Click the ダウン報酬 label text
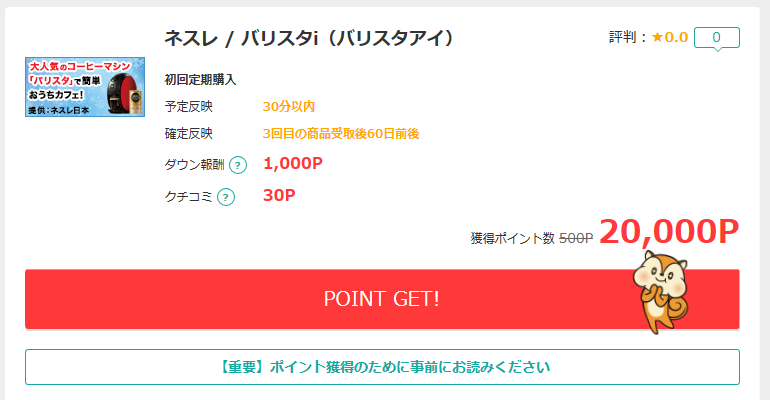This screenshot has width=770, height=400. coord(194,165)
